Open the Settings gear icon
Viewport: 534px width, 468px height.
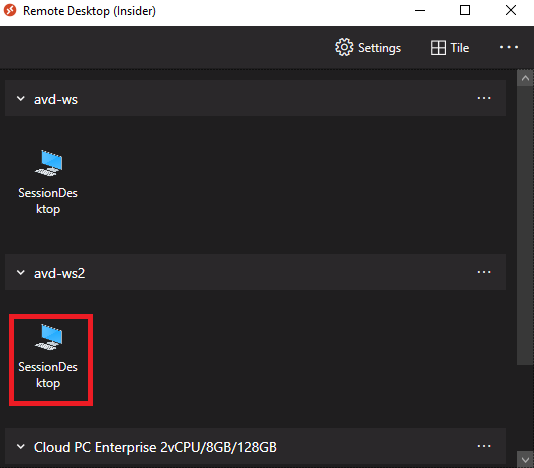(x=344, y=47)
